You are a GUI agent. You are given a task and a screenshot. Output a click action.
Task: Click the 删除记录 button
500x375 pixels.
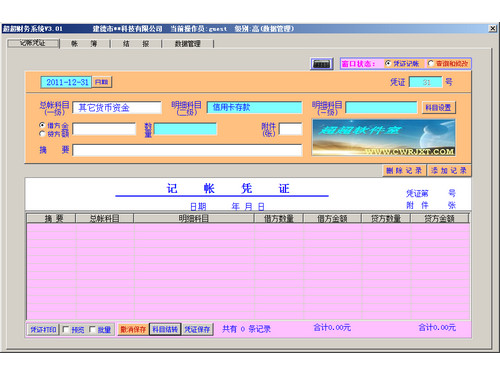click(x=404, y=171)
